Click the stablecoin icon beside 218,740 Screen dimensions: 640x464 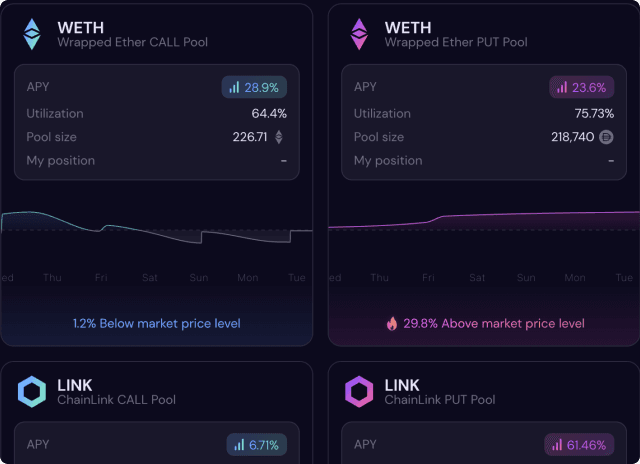click(x=606, y=137)
